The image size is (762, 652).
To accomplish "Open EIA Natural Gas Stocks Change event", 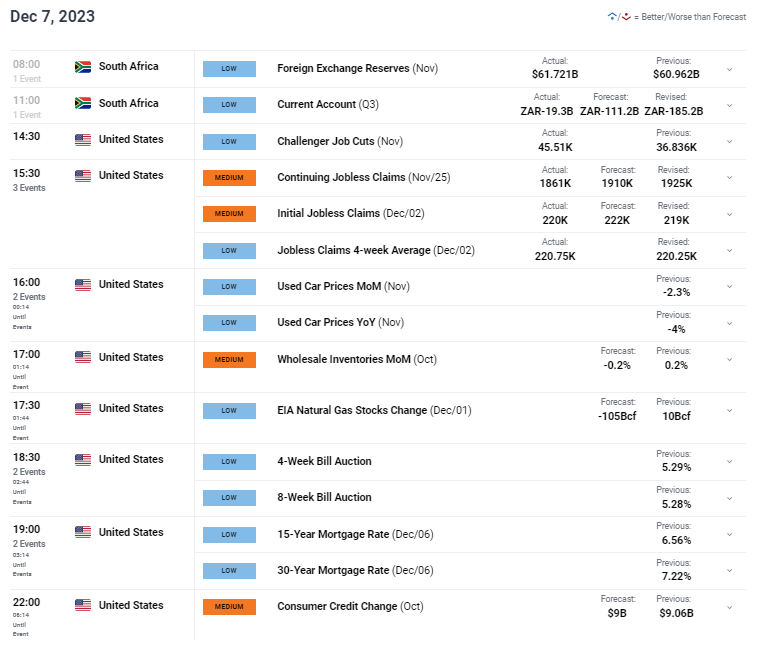I will (374, 411).
